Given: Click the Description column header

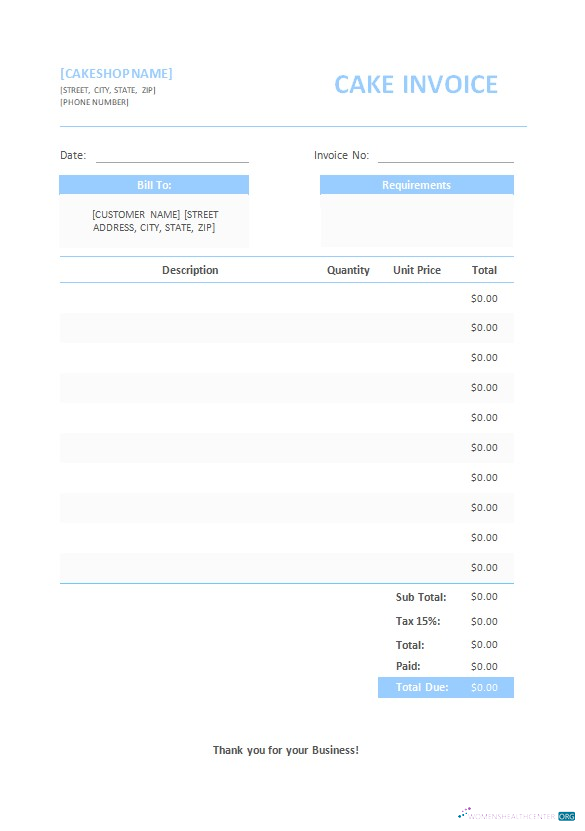Looking at the screenshot, I should (x=190, y=270).
